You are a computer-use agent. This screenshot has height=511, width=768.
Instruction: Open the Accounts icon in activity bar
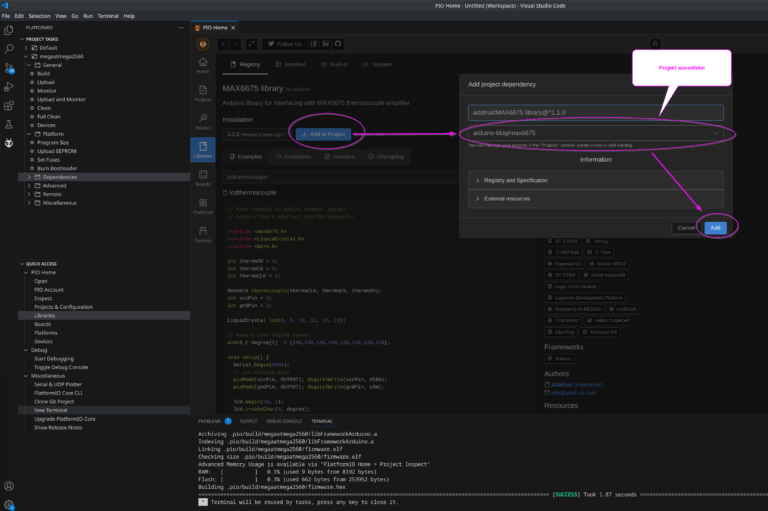click(9, 486)
